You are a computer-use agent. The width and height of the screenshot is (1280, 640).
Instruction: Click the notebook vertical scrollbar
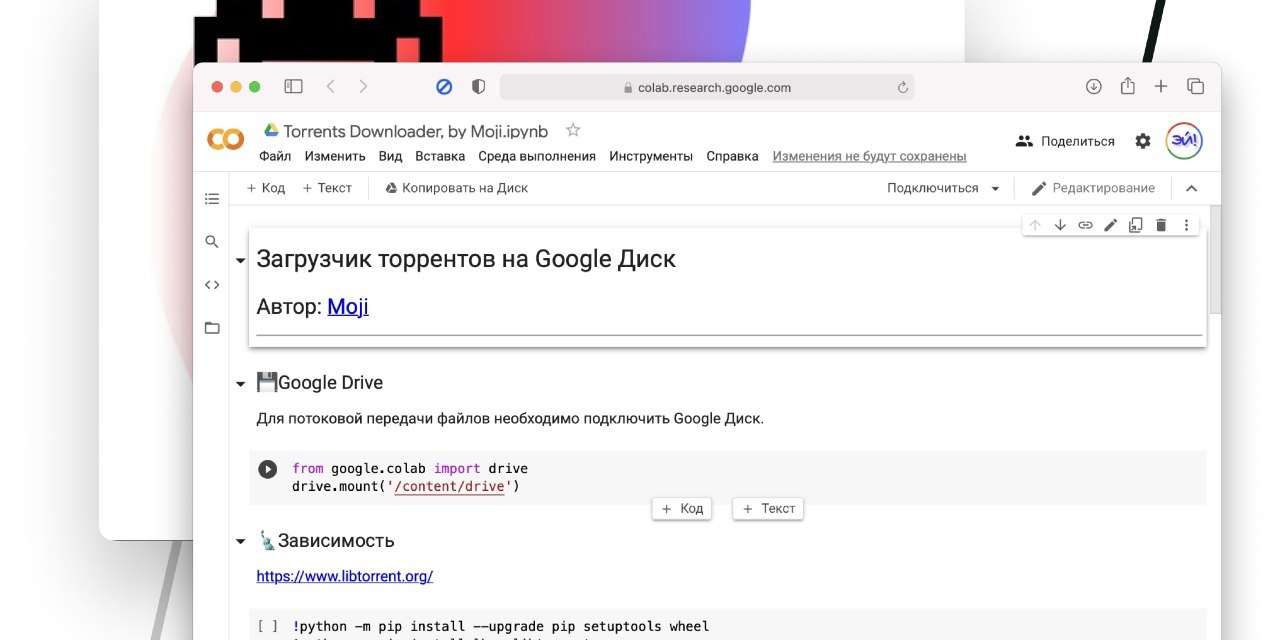click(x=1215, y=260)
